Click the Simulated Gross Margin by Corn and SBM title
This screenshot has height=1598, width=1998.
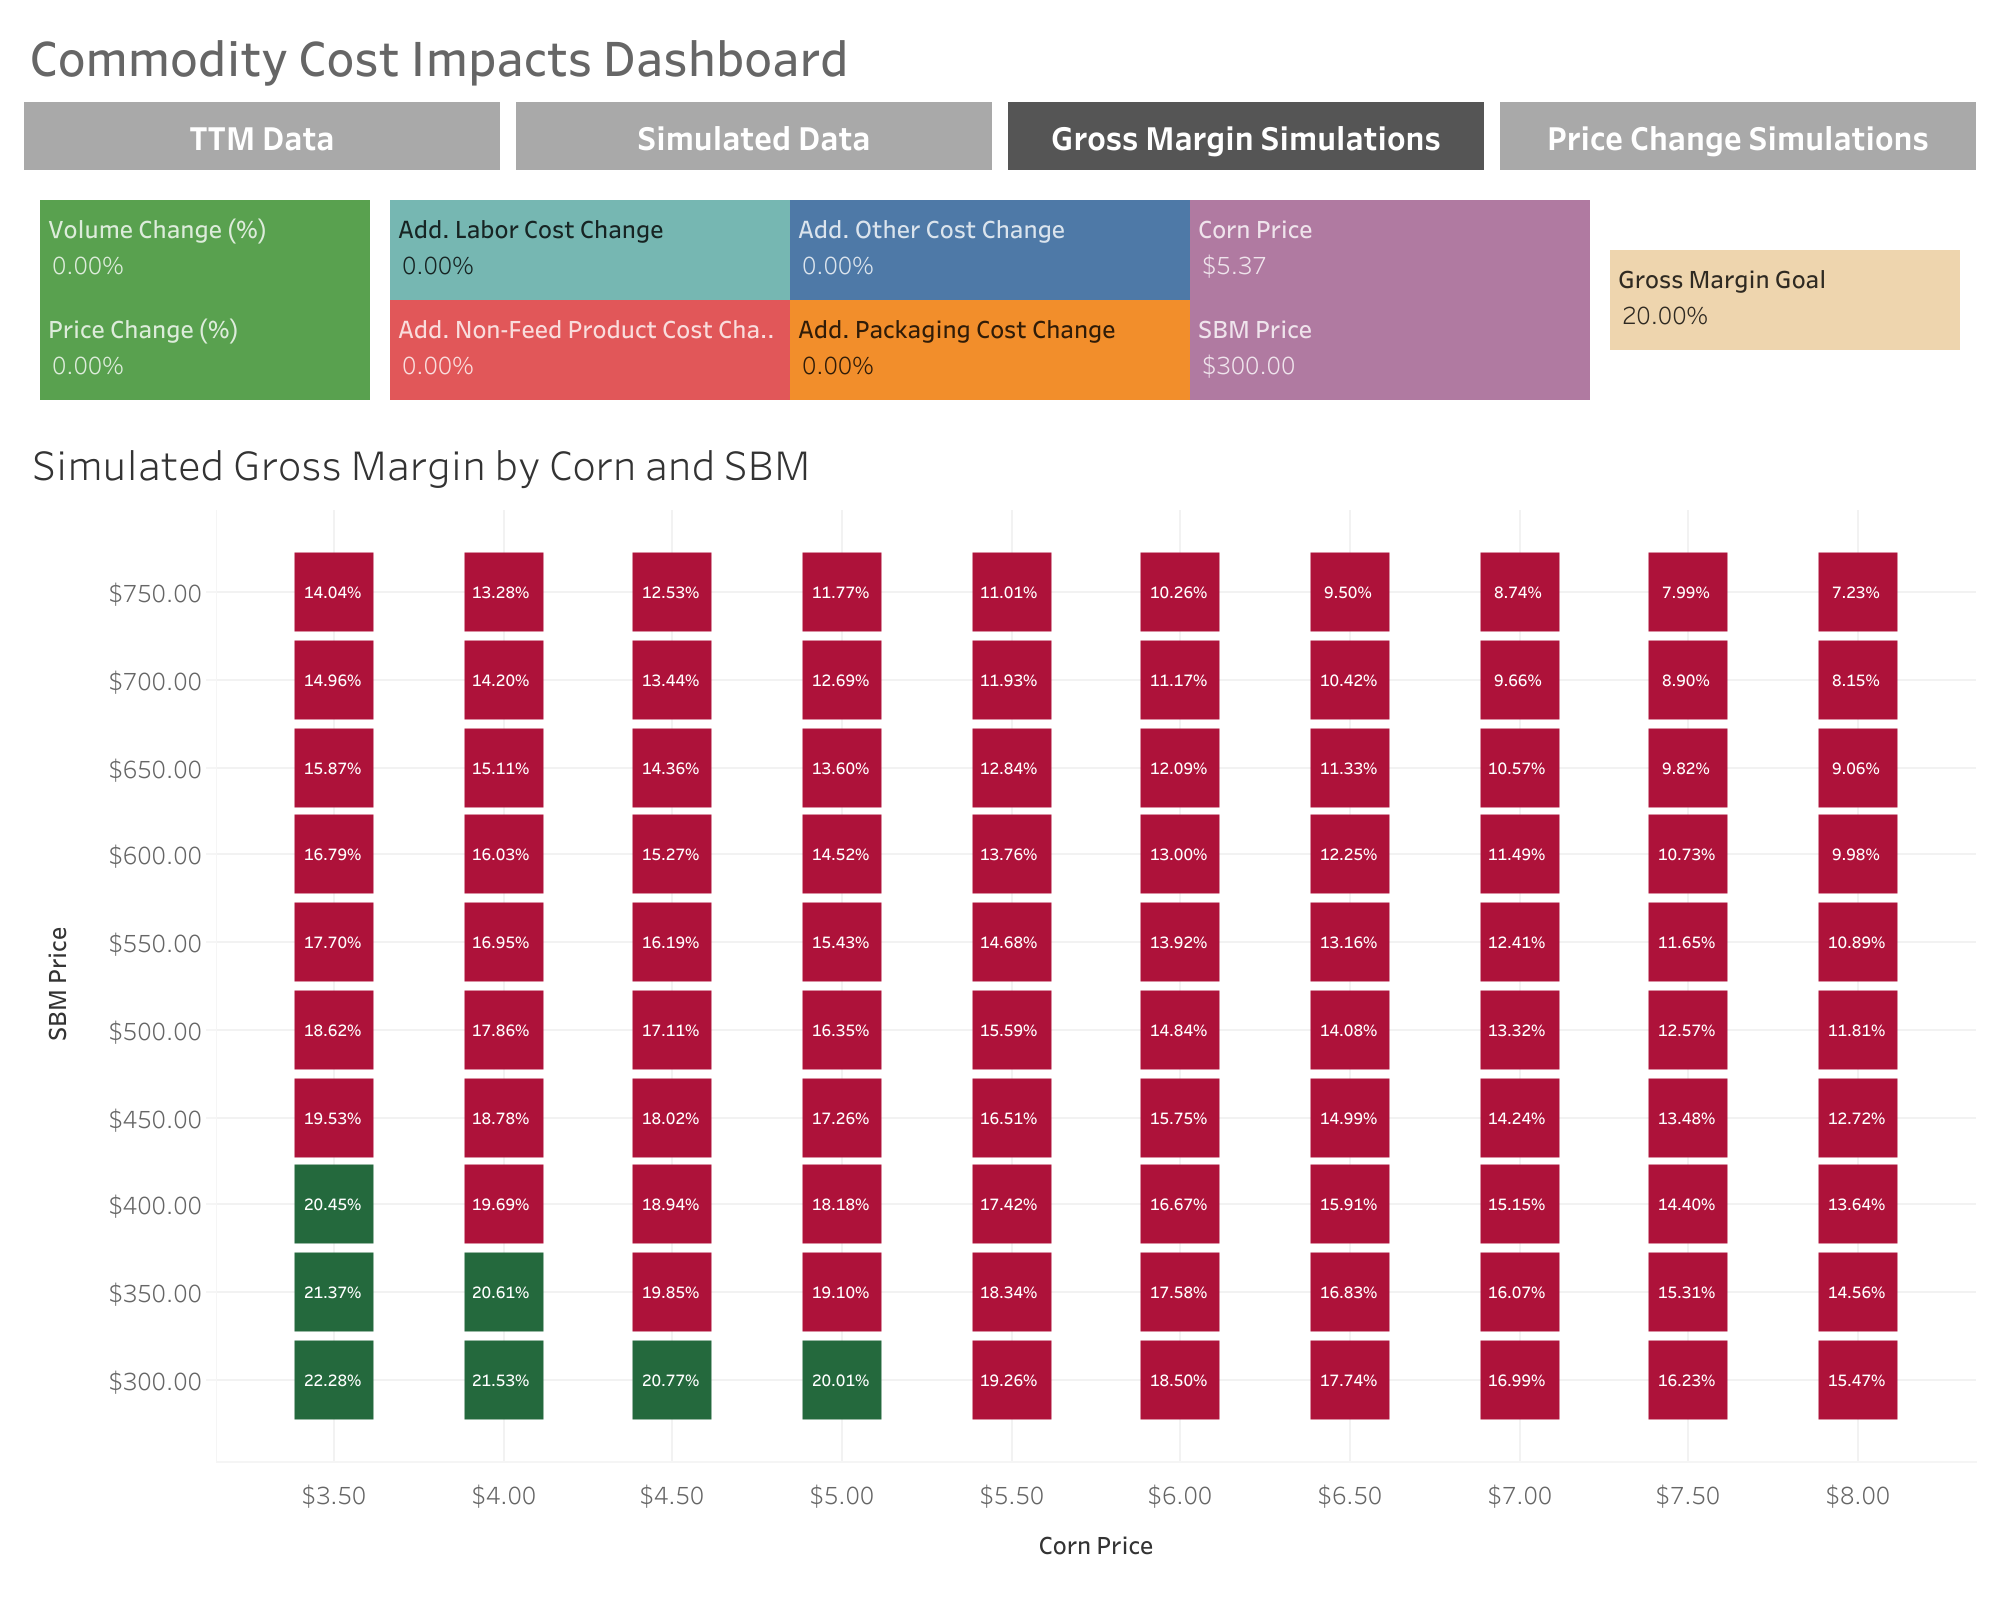tap(421, 467)
